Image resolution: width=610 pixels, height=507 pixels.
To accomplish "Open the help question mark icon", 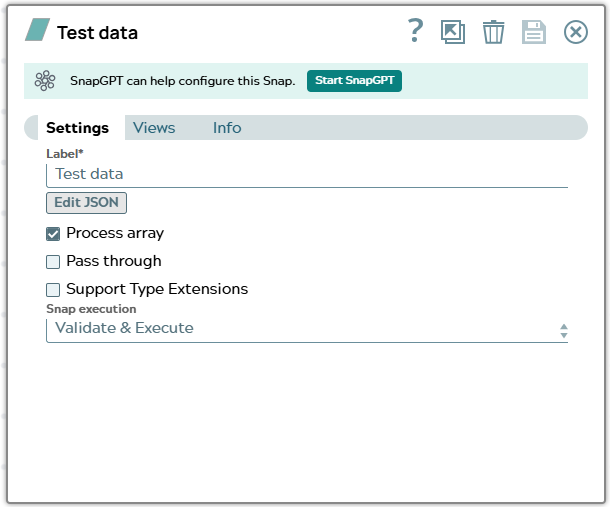I will click(415, 31).
